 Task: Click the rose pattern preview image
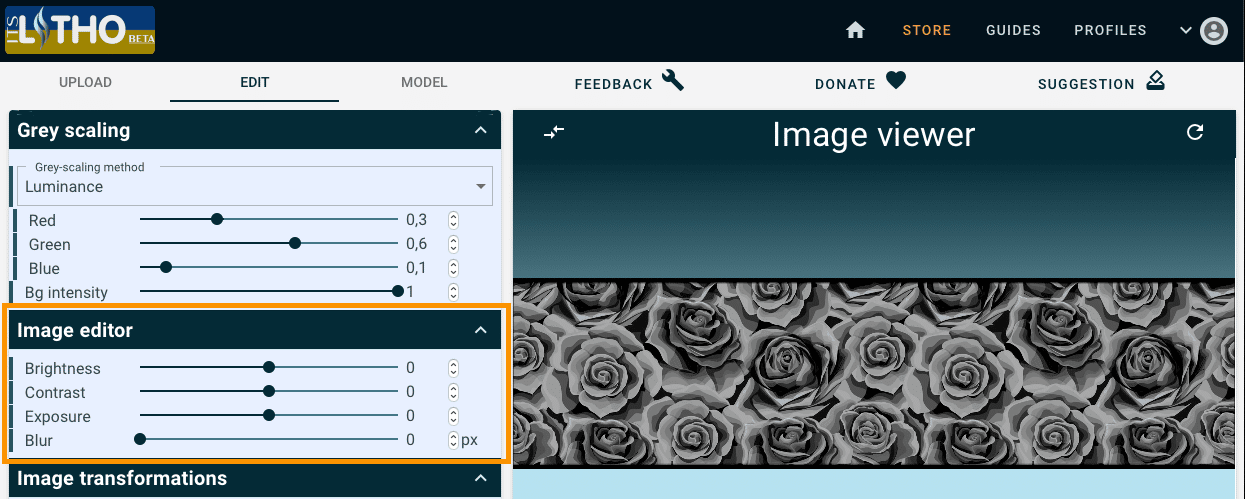tap(874, 372)
